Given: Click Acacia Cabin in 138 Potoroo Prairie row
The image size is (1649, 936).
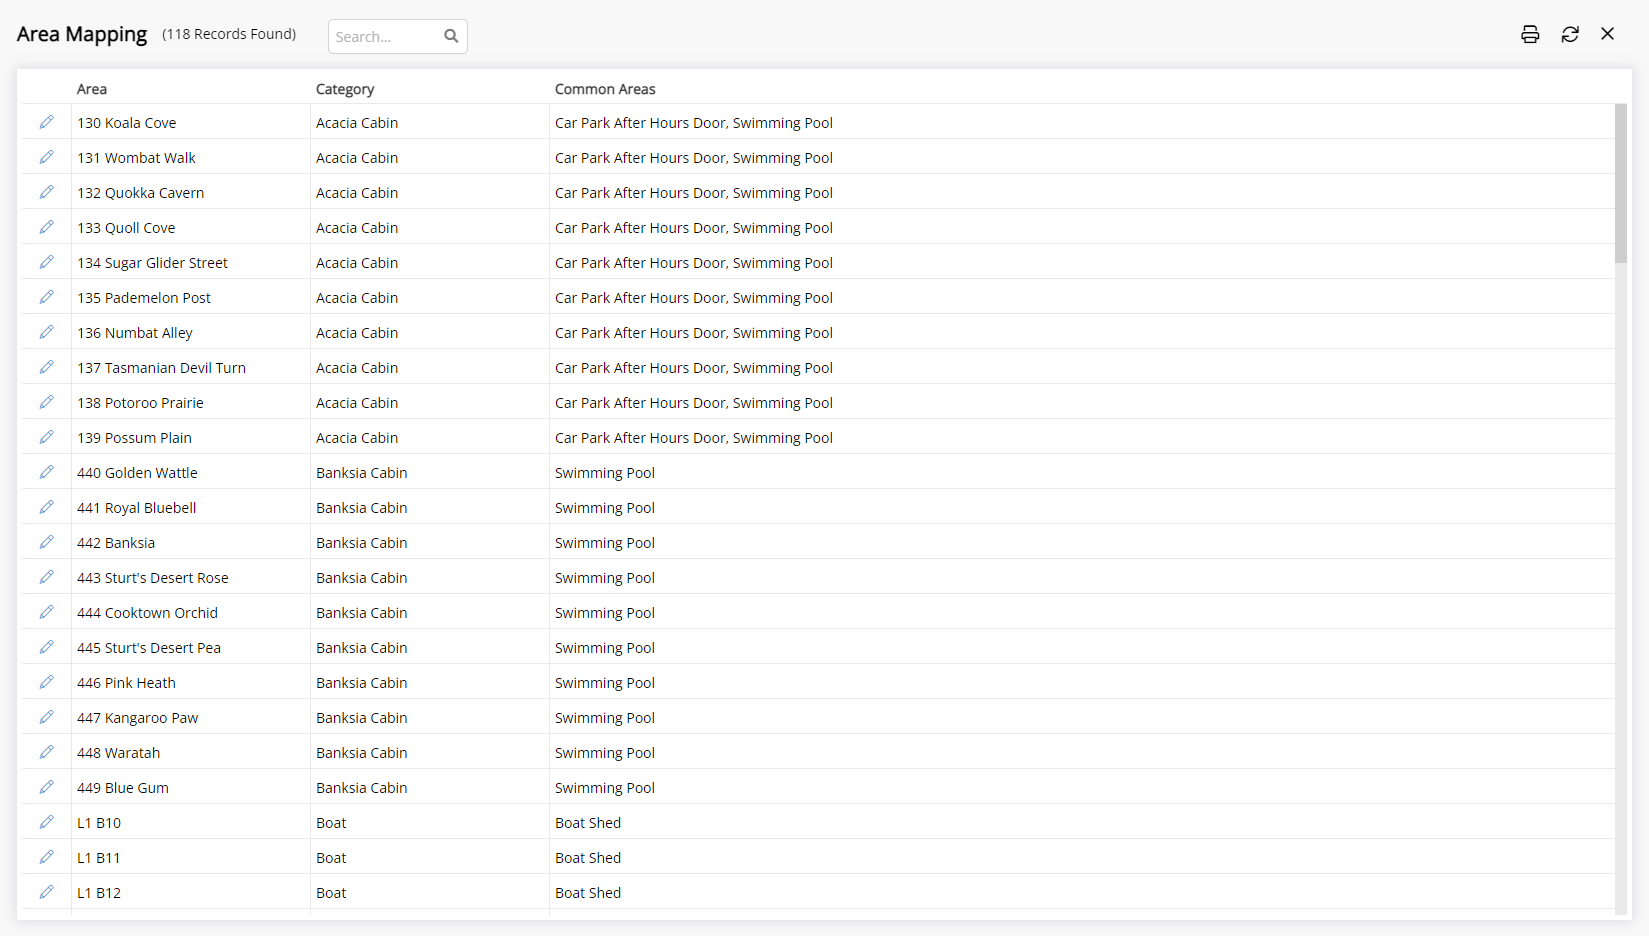Looking at the screenshot, I should tap(357, 403).
